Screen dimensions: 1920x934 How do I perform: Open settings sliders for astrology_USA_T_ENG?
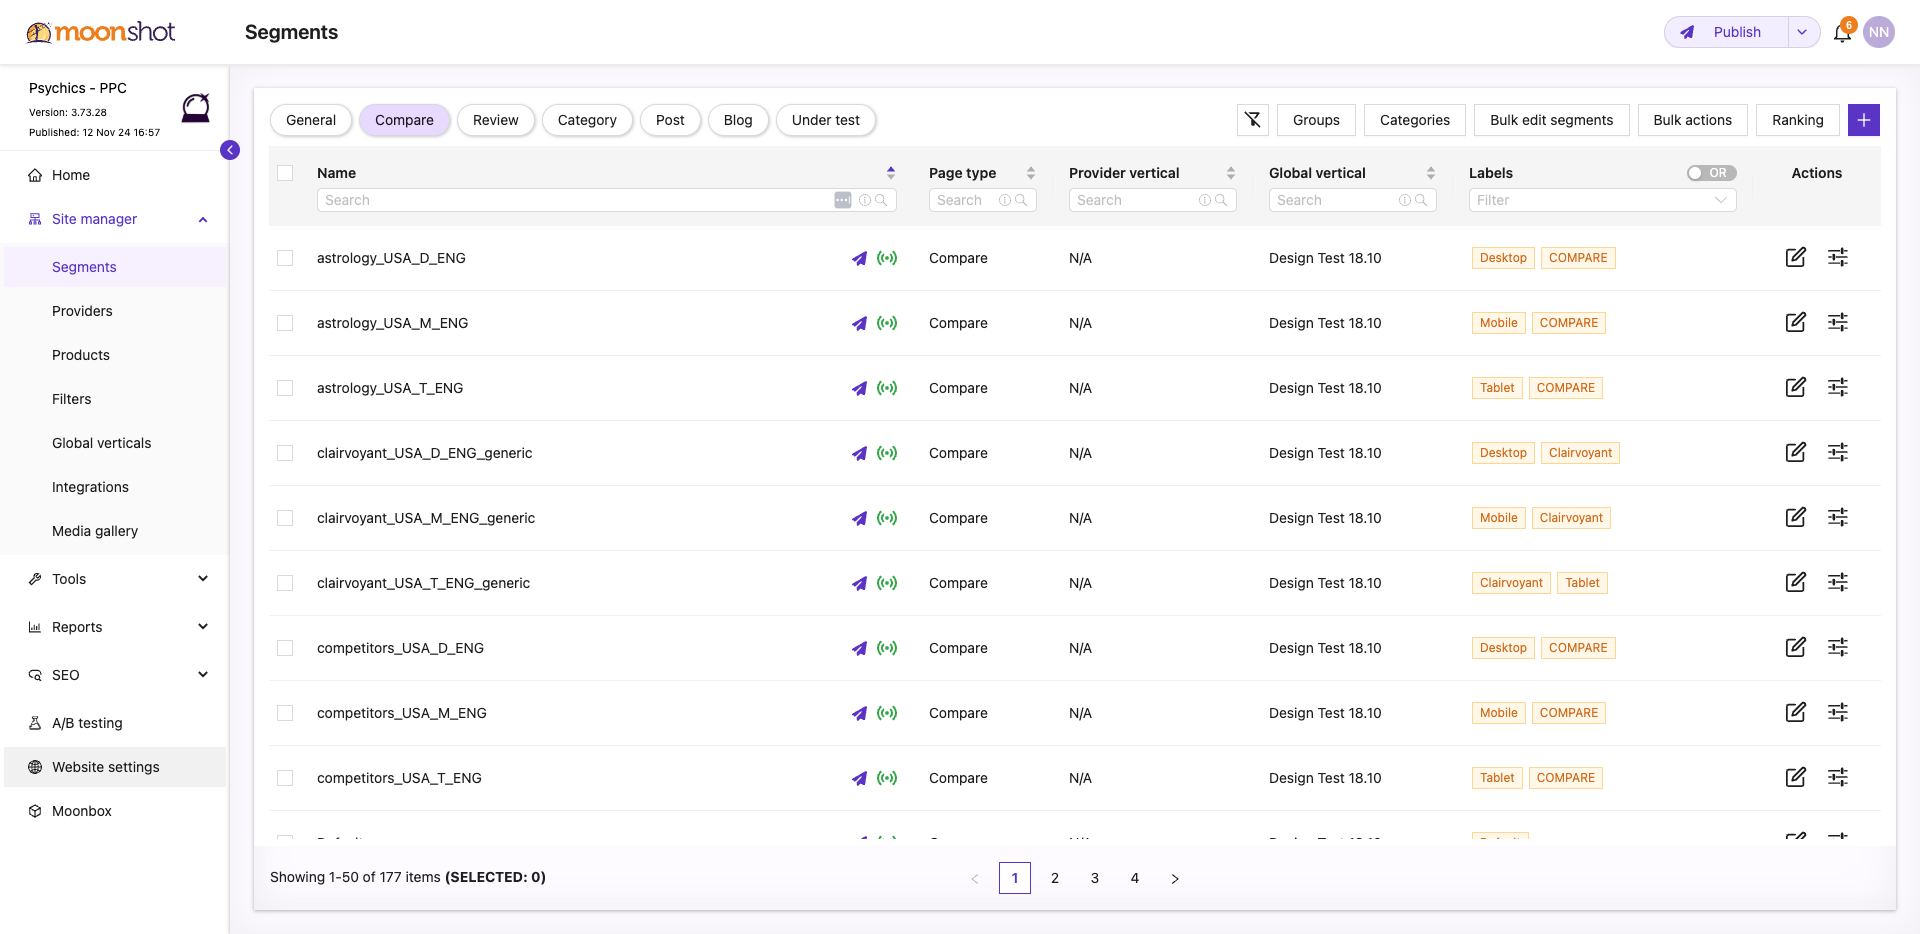[x=1838, y=387]
